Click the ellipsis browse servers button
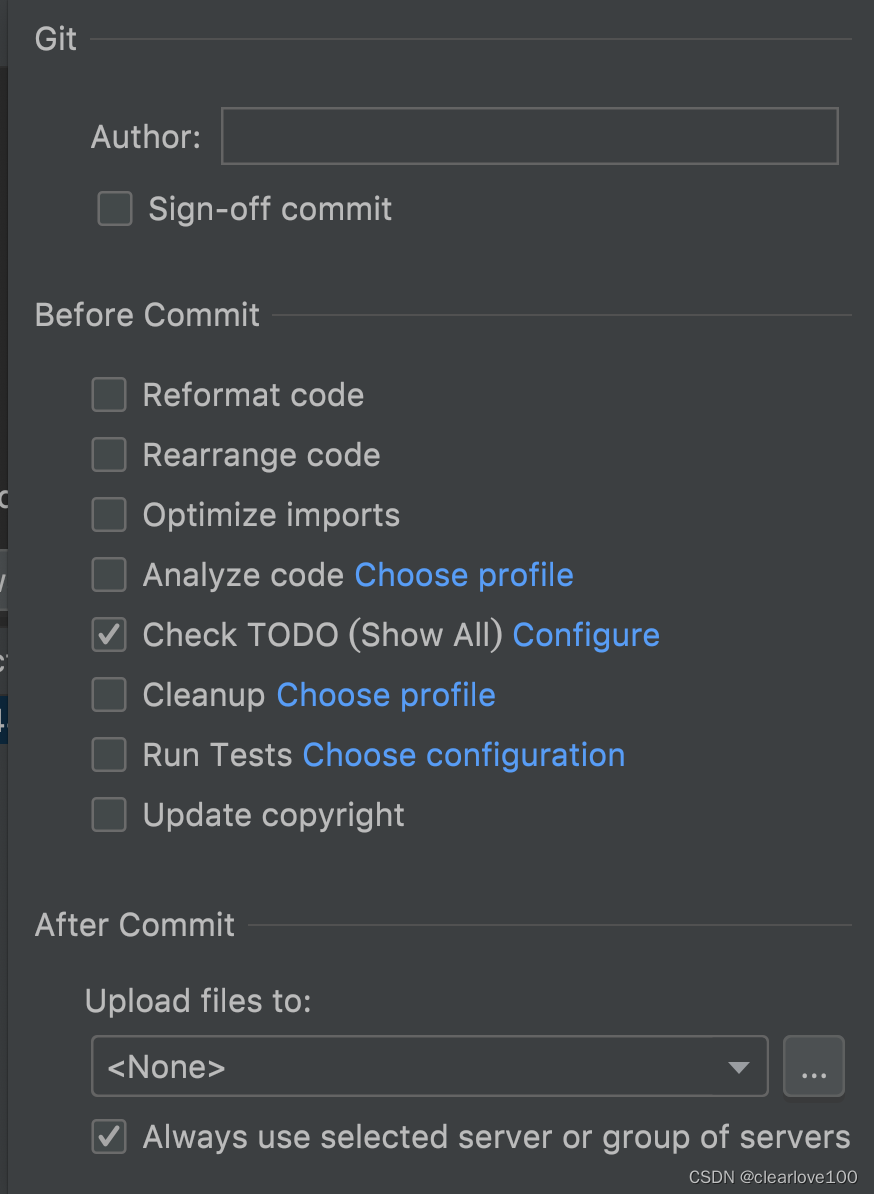Image resolution: width=874 pixels, height=1194 pixels. pyautogui.click(x=814, y=1067)
